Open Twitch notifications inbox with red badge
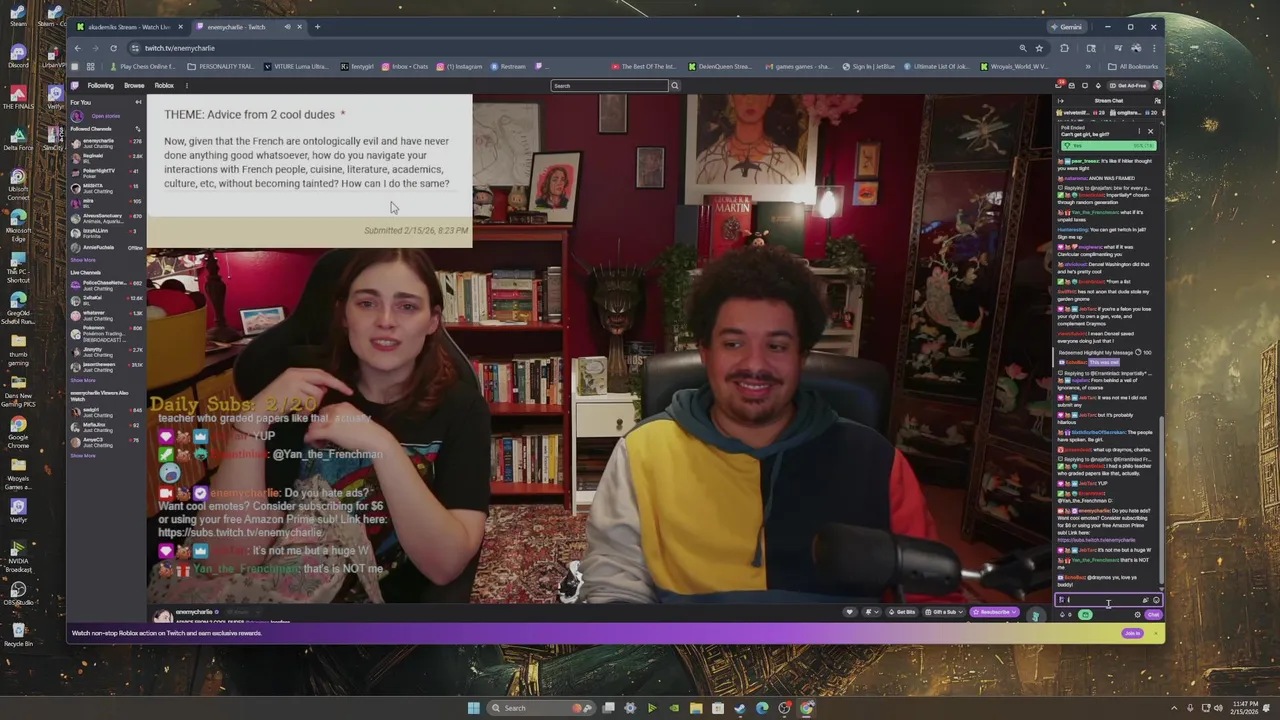Screen dimensions: 1280x720 point(1059,84)
